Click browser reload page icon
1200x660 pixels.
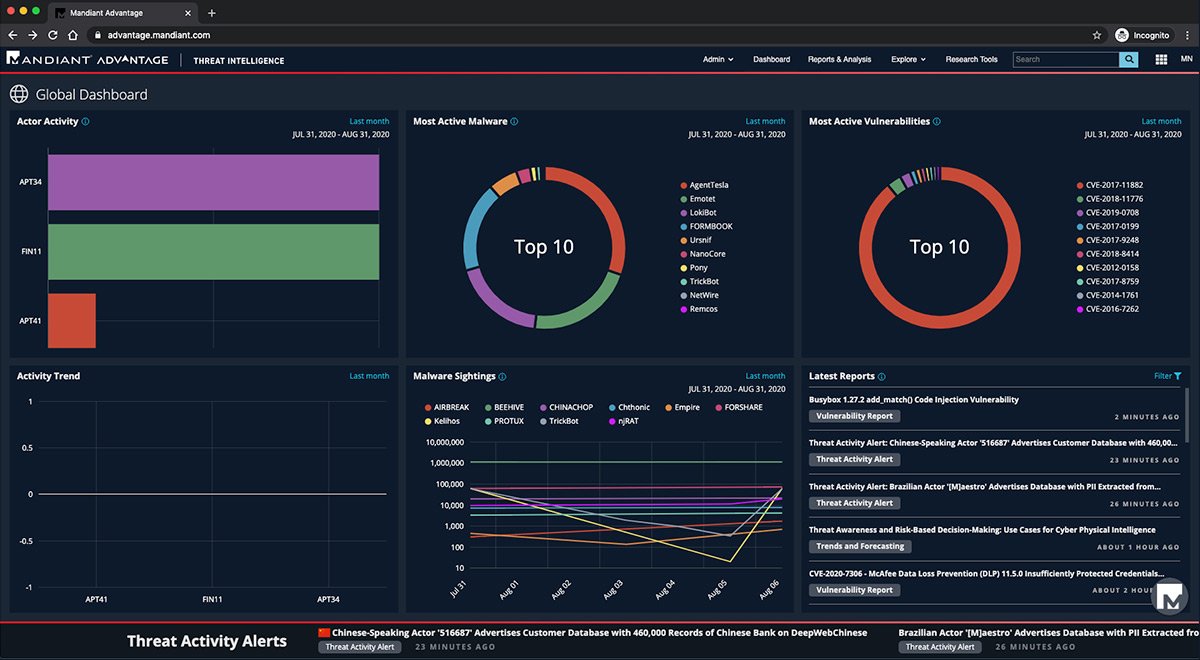pos(53,34)
